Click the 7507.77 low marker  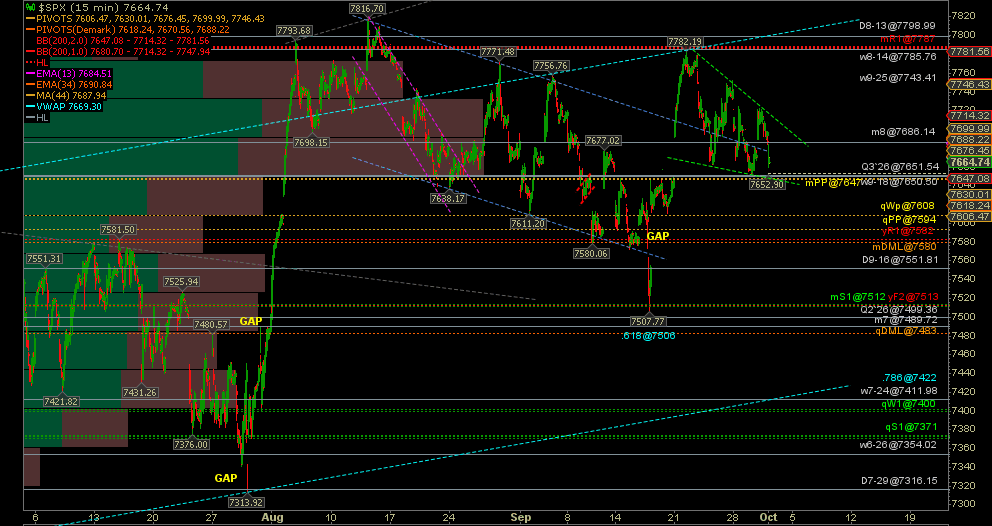pos(648,322)
